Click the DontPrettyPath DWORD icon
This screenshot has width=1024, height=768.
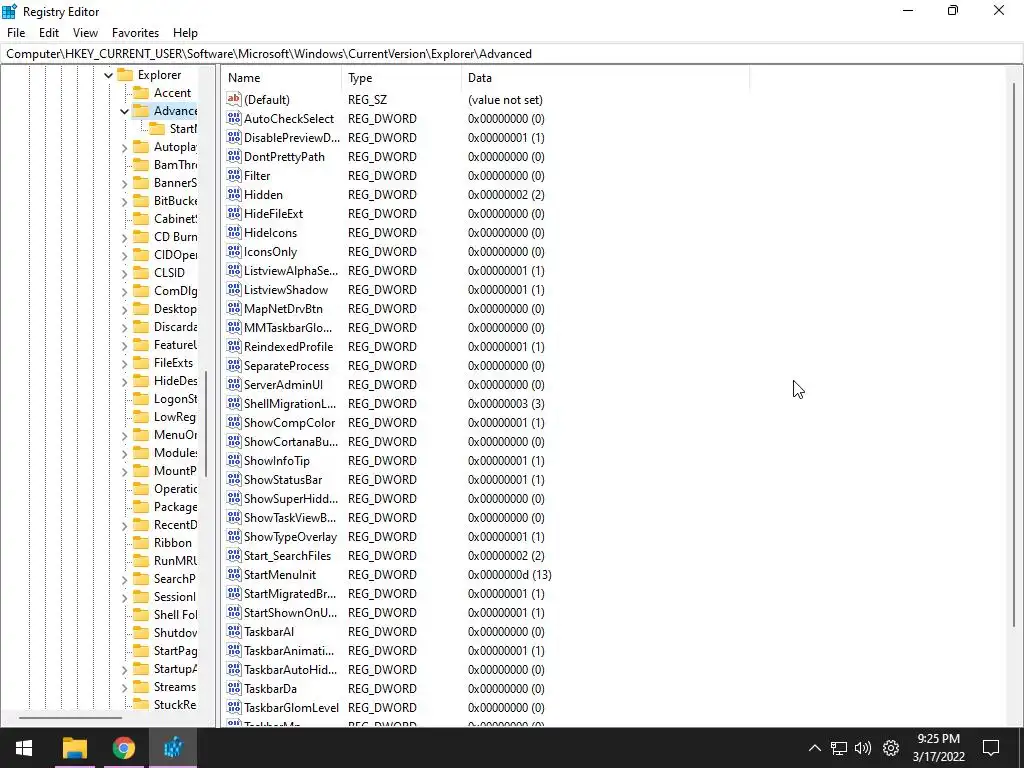click(x=234, y=156)
